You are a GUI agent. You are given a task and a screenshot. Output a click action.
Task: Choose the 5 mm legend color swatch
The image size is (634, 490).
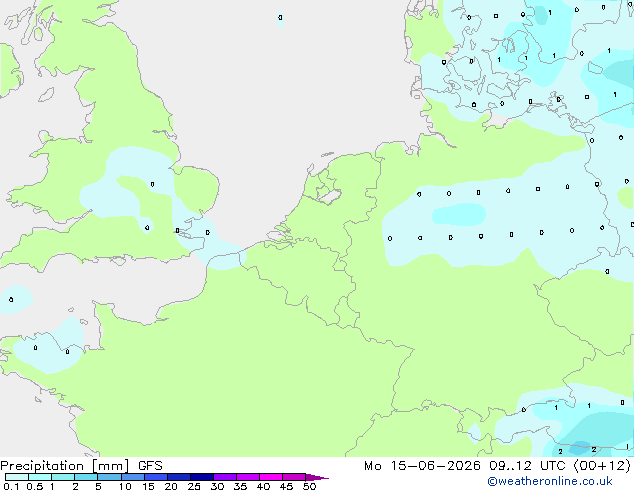109,477
